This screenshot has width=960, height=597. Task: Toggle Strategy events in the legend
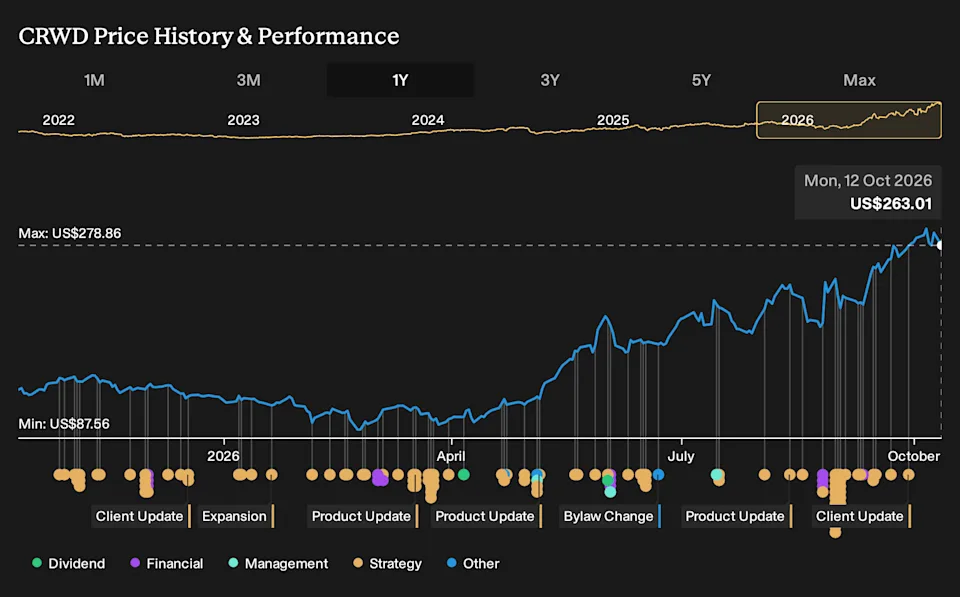(388, 563)
